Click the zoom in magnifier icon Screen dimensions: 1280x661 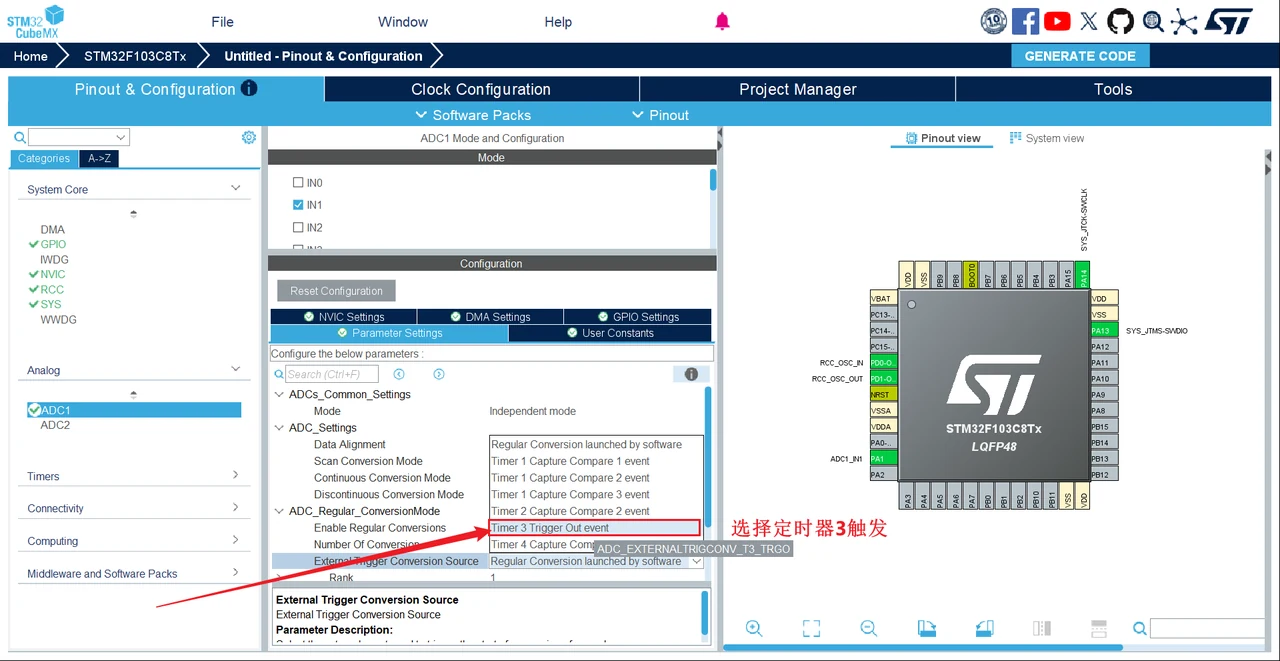point(754,628)
